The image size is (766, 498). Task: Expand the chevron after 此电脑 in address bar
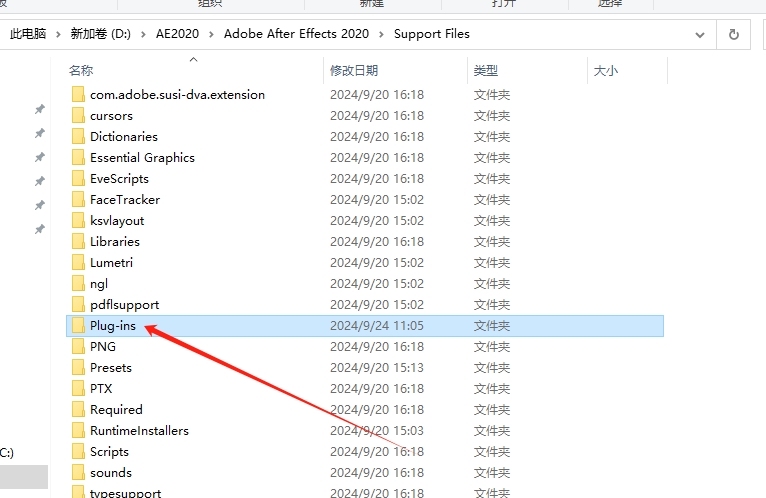58,34
